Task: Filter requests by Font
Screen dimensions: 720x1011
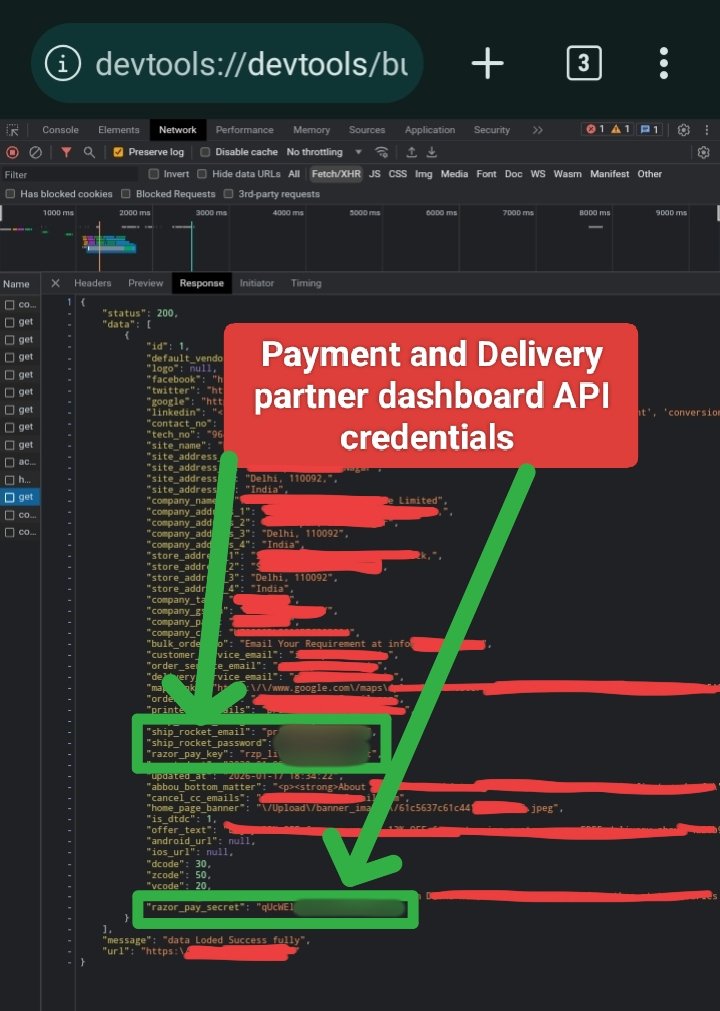Action: click(487, 174)
